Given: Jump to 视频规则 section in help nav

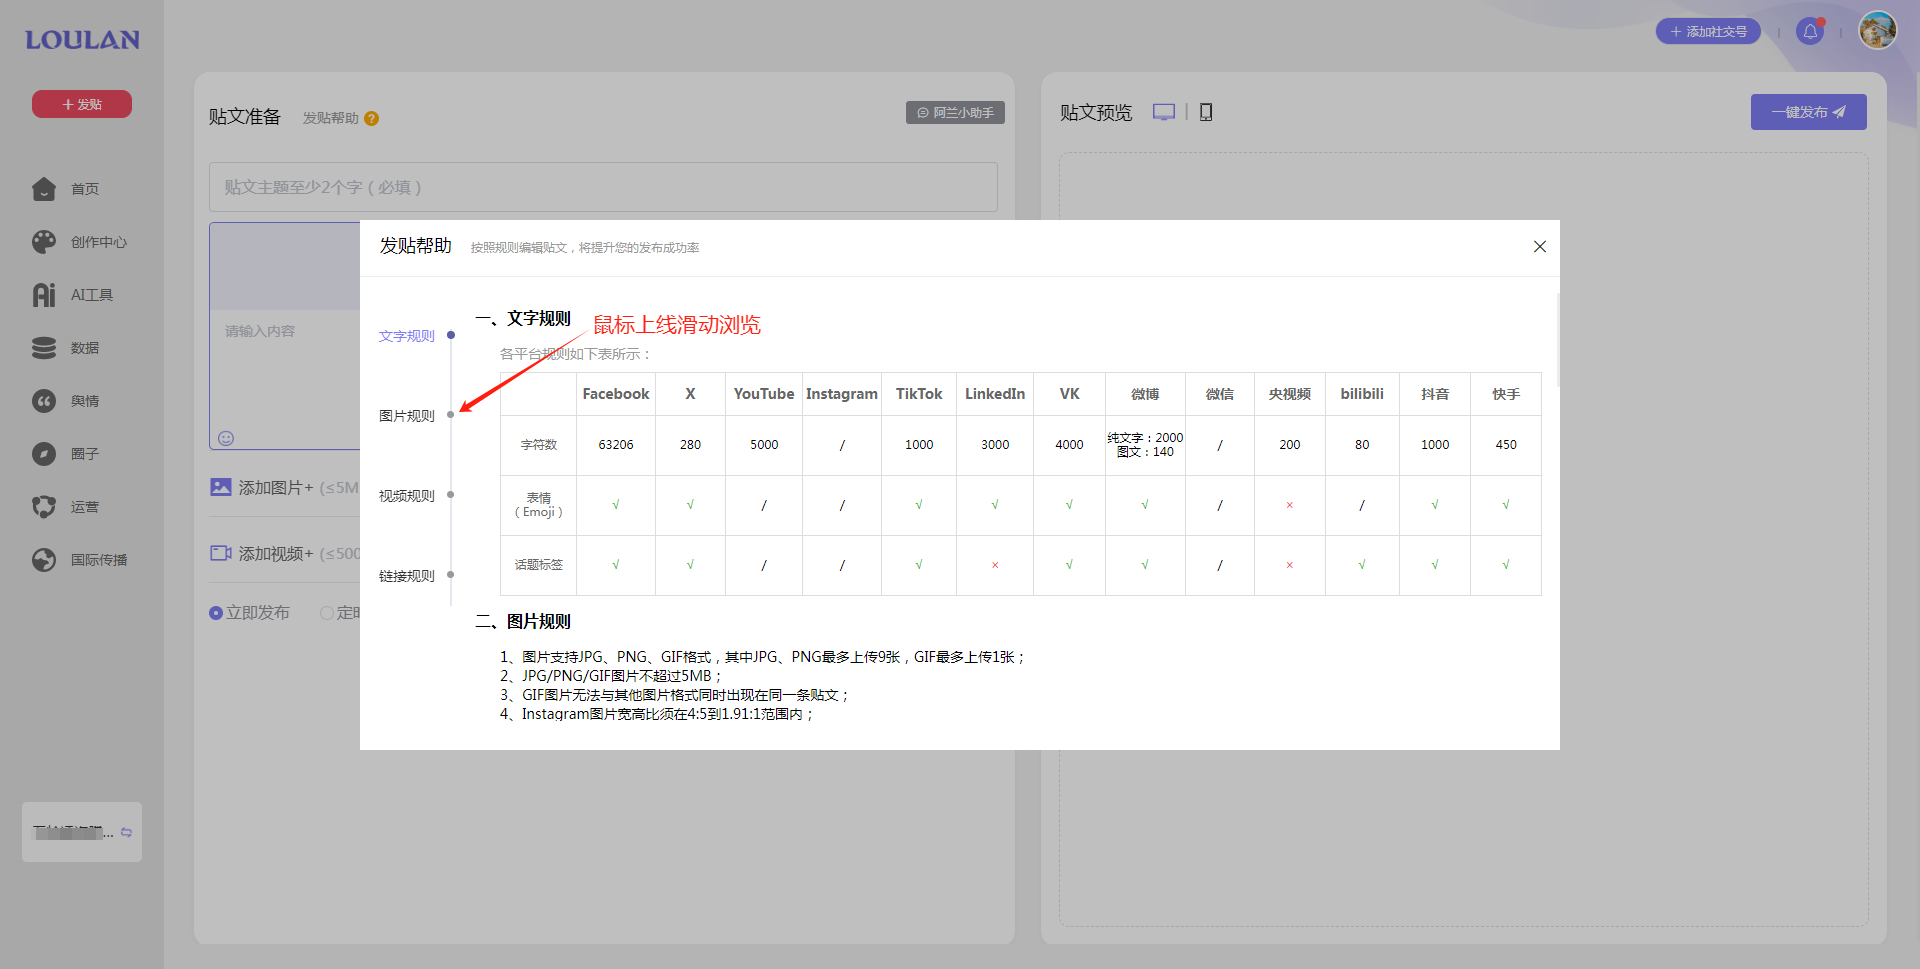Looking at the screenshot, I should click(x=407, y=496).
